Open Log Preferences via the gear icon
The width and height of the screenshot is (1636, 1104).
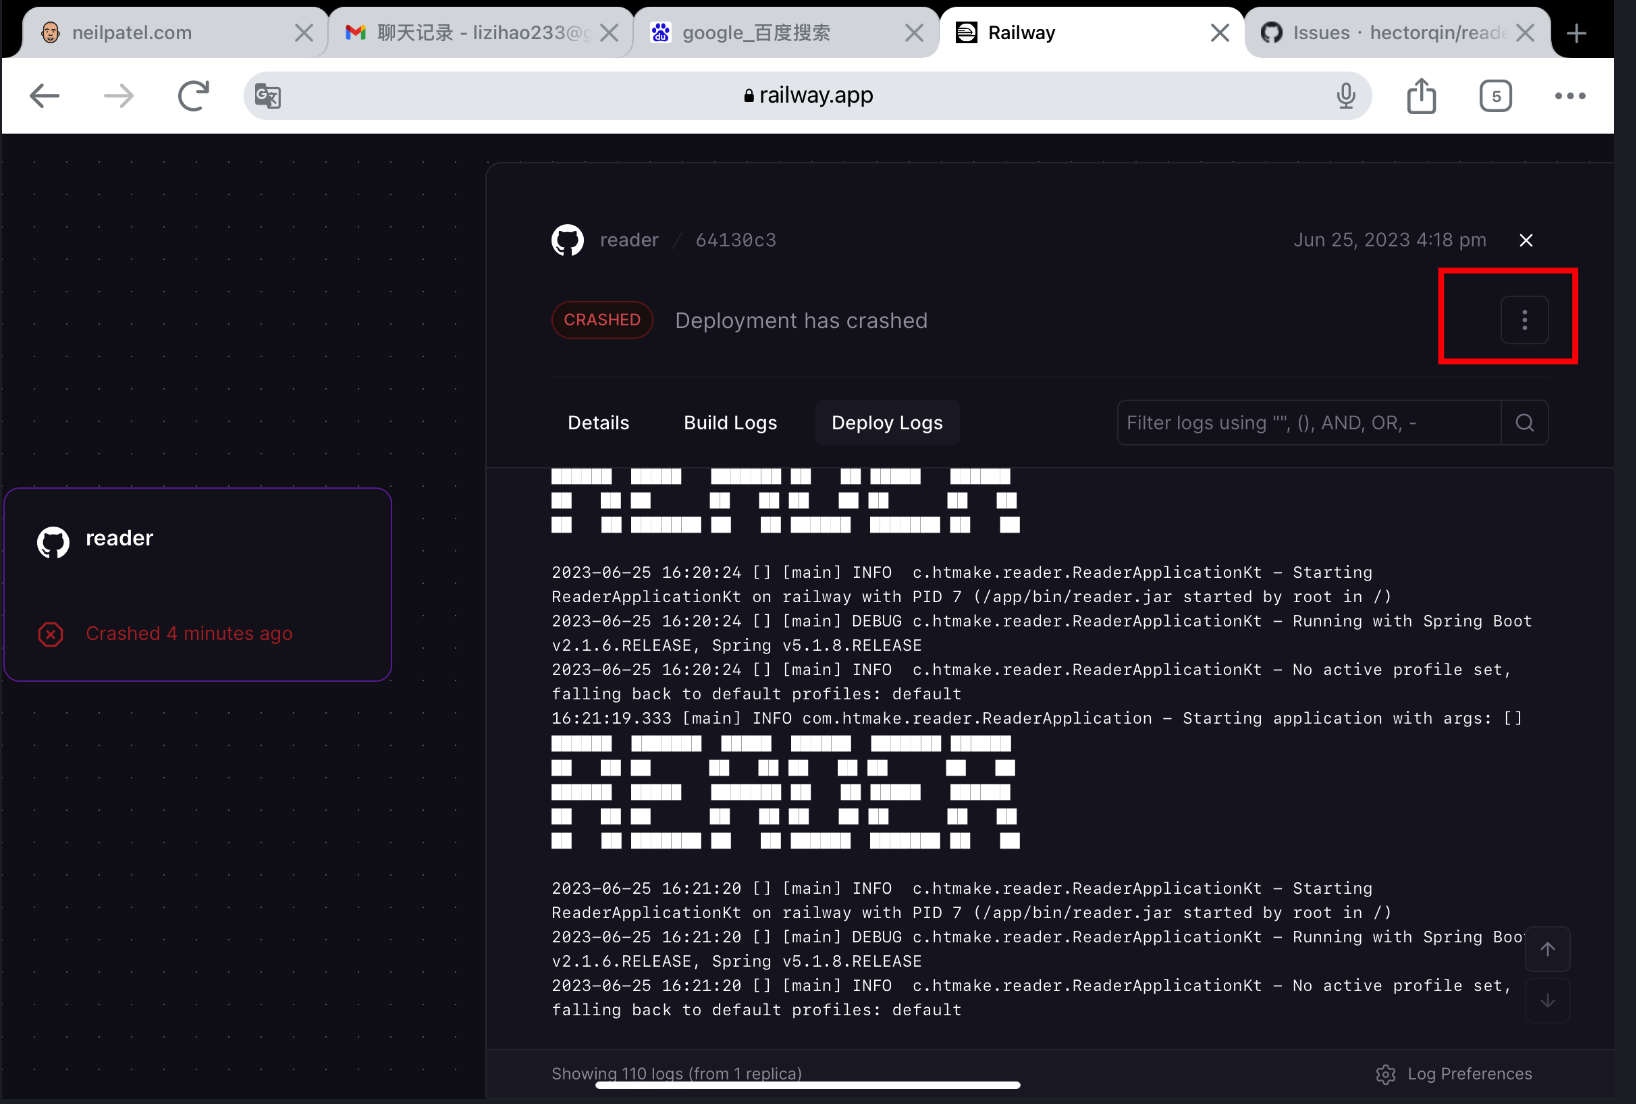(1386, 1073)
